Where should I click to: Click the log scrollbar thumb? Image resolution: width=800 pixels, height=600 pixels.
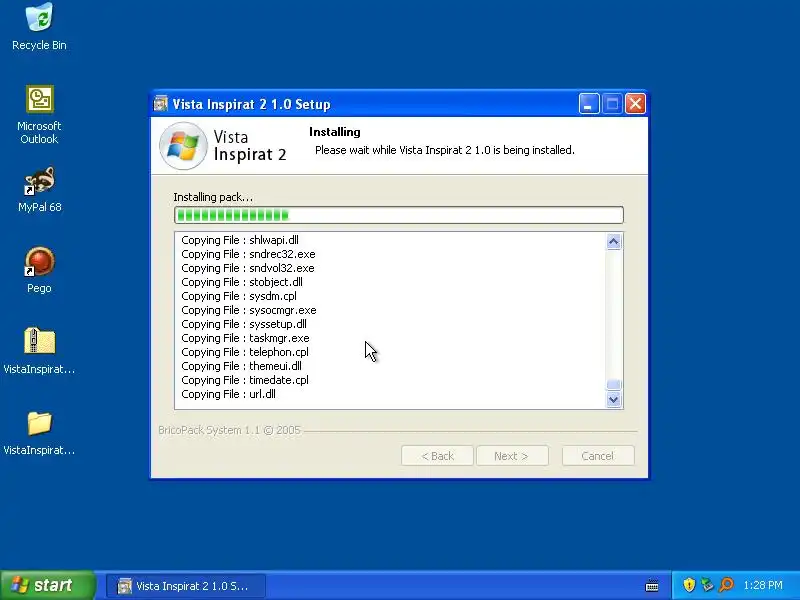614,385
